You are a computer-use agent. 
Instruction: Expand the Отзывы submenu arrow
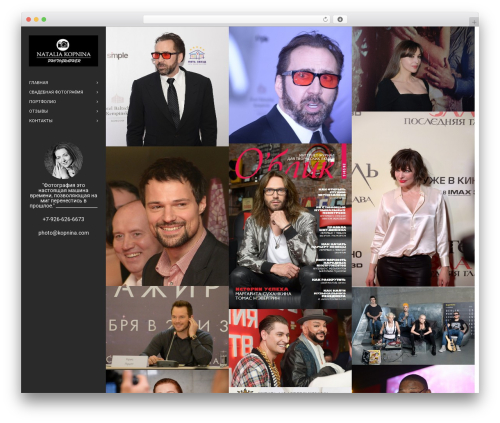pos(97,111)
